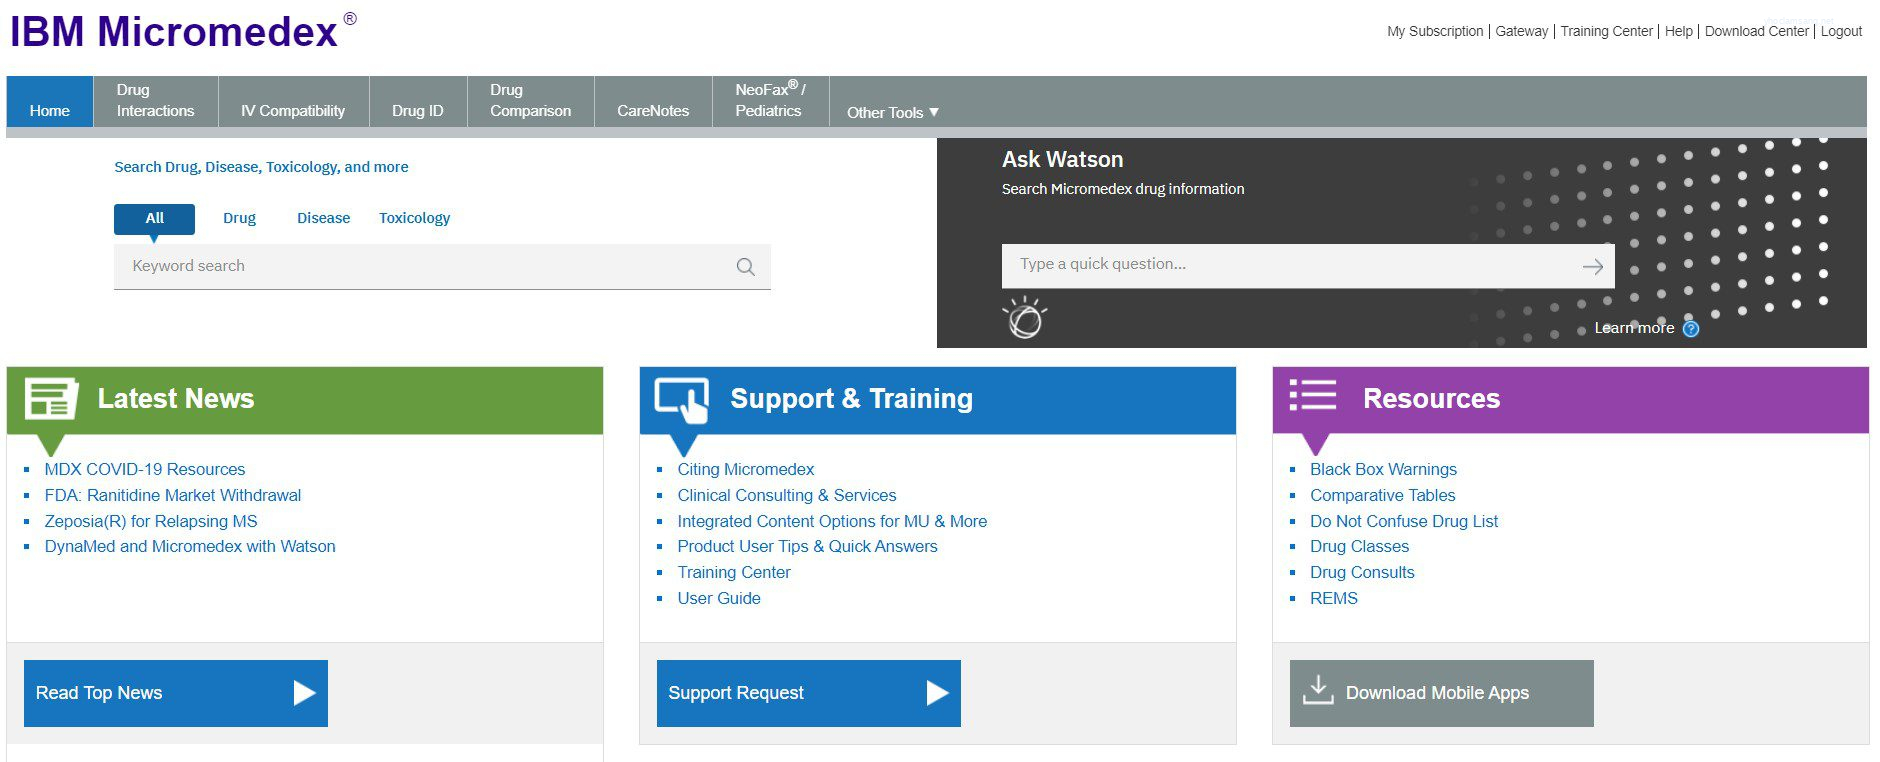Go to the CareNotes tab
The height and width of the screenshot is (762, 1880).
click(x=653, y=102)
